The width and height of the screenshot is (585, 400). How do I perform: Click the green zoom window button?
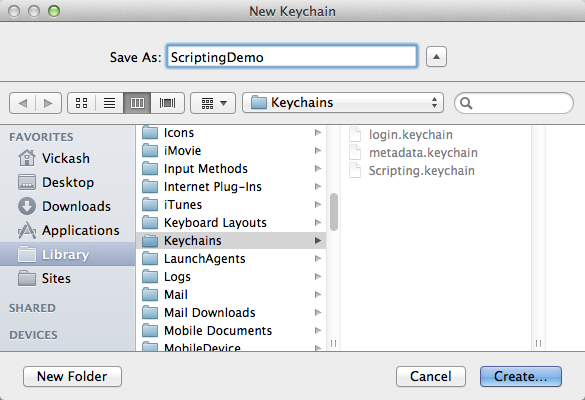(54, 11)
